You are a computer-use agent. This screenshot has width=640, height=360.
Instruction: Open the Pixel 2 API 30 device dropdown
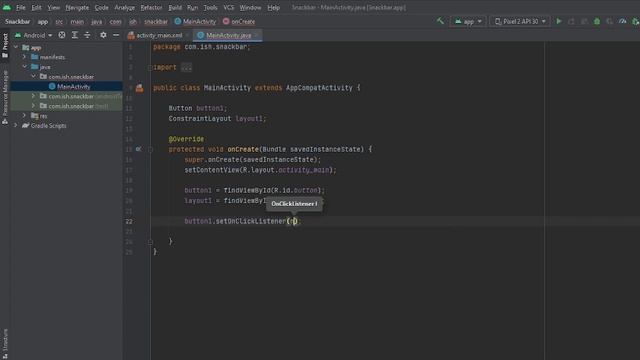point(520,21)
